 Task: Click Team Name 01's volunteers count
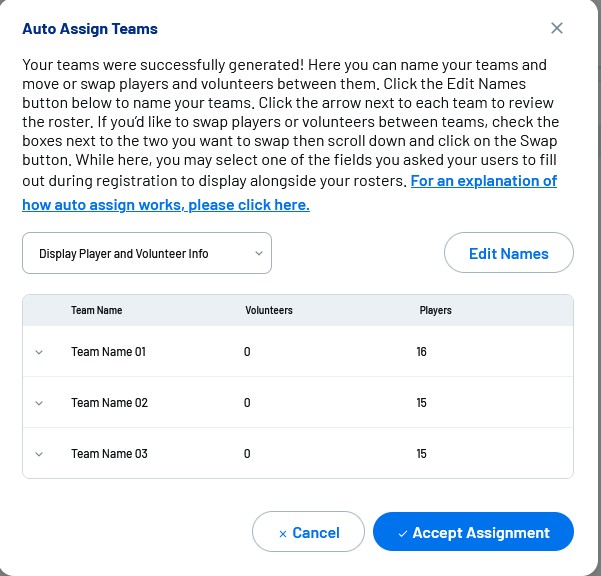pos(247,352)
